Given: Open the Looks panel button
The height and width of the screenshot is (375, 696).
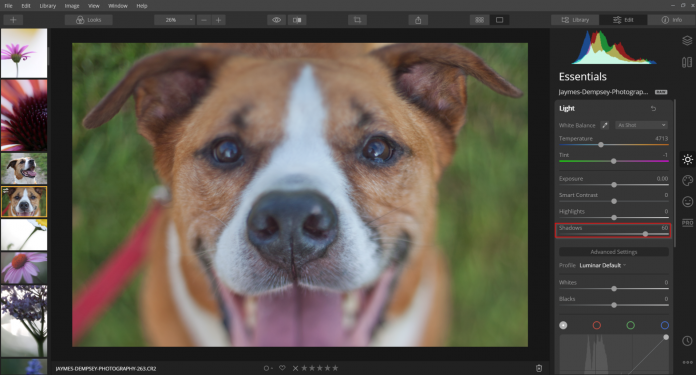Looking at the screenshot, I should point(88,20).
